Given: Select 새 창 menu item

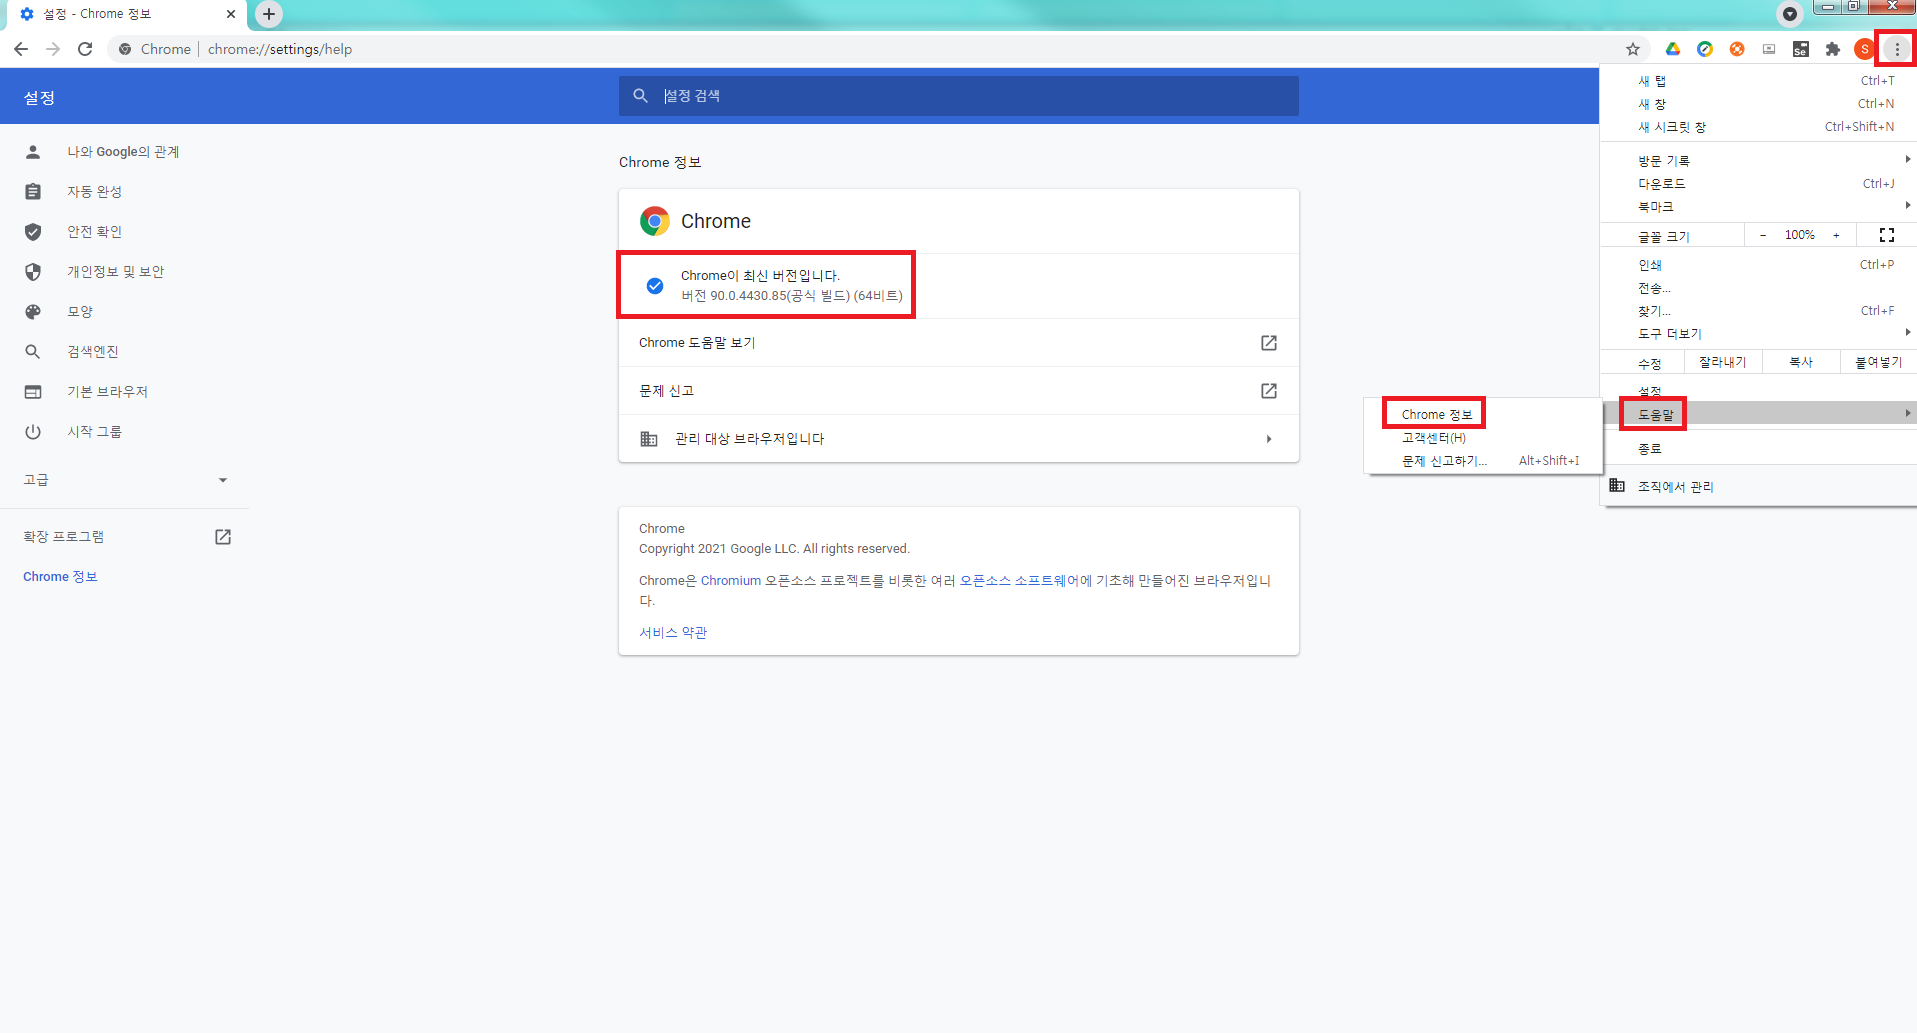Looking at the screenshot, I should (1758, 104).
